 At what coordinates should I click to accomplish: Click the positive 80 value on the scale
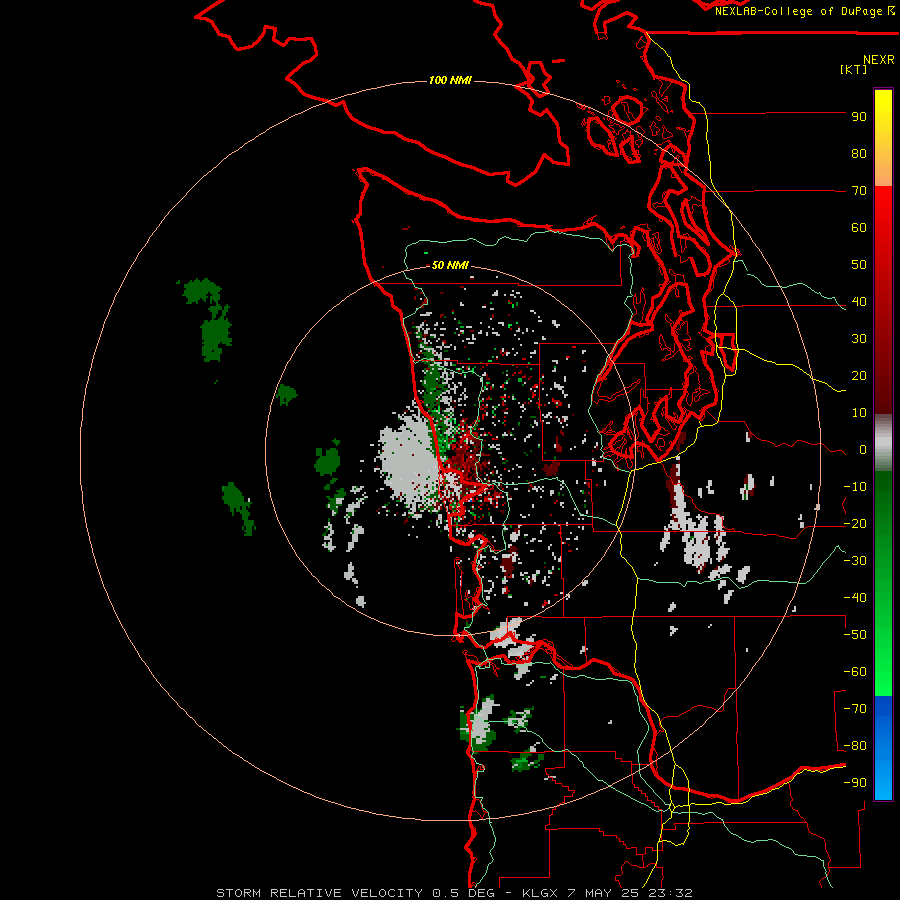point(859,154)
